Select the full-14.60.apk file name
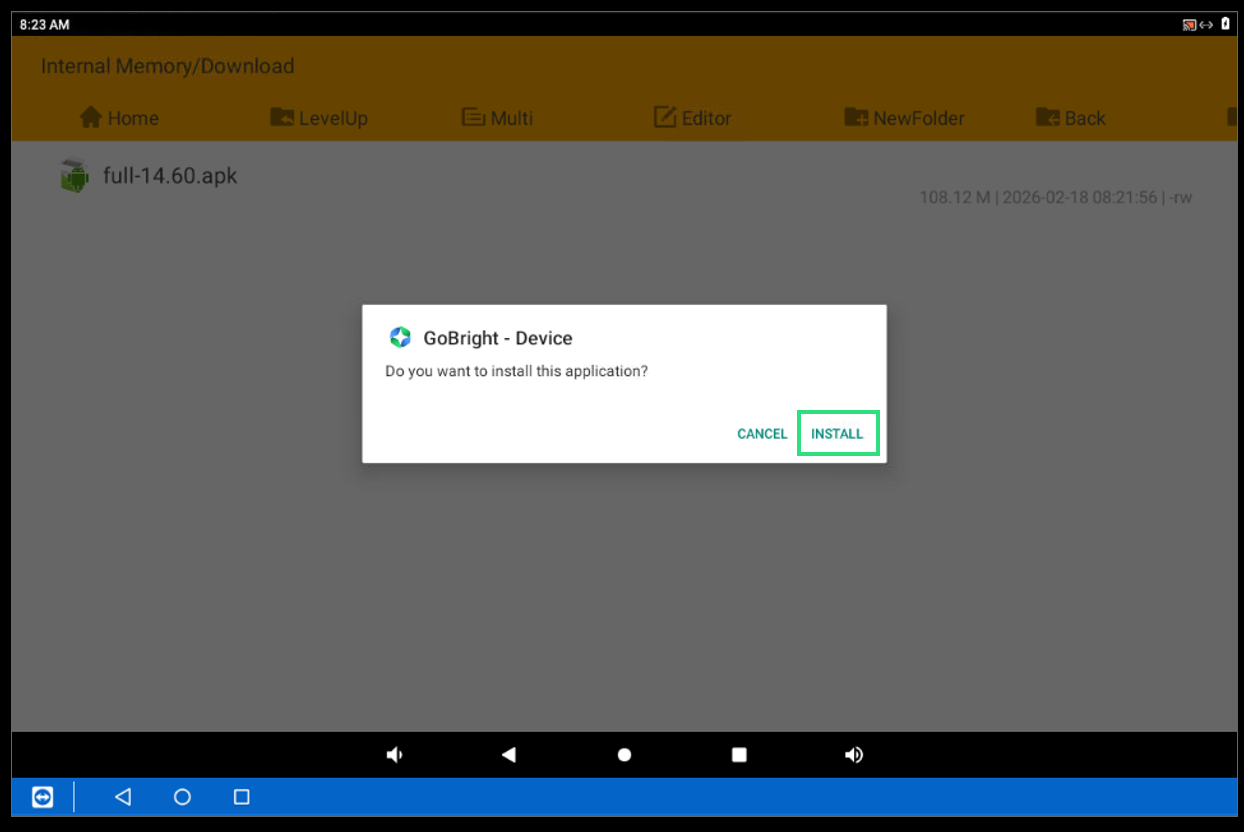The image size is (1244, 832). coord(170,176)
